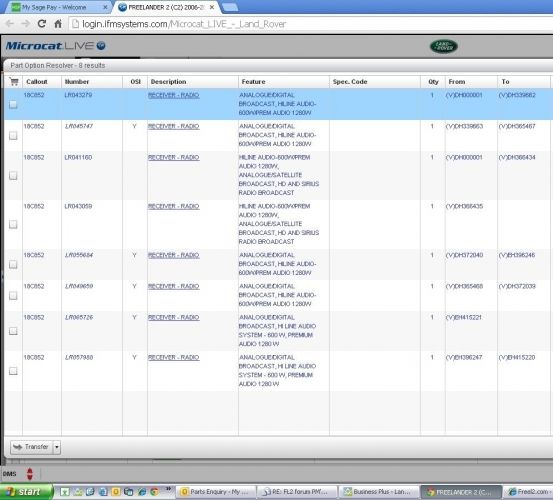Viewport: 553px width, 500px height.
Task: Sort by the Callout column header
Action: pyautogui.click(x=42, y=81)
